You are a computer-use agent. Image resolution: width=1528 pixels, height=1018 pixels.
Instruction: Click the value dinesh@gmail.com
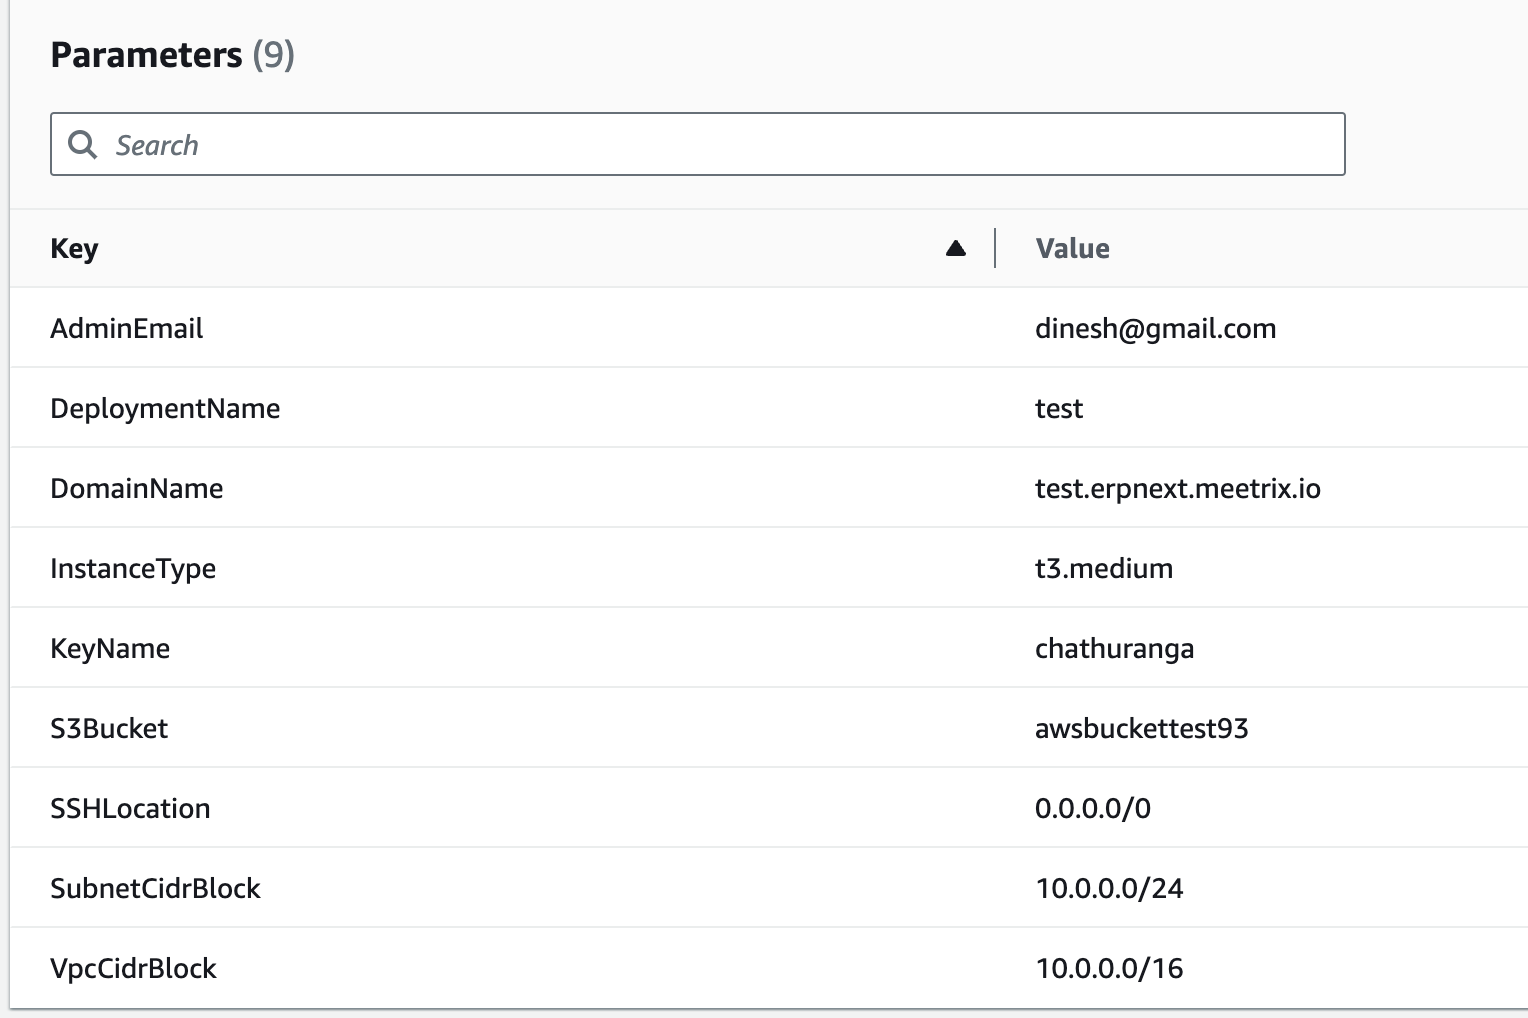tap(1155, 328)
